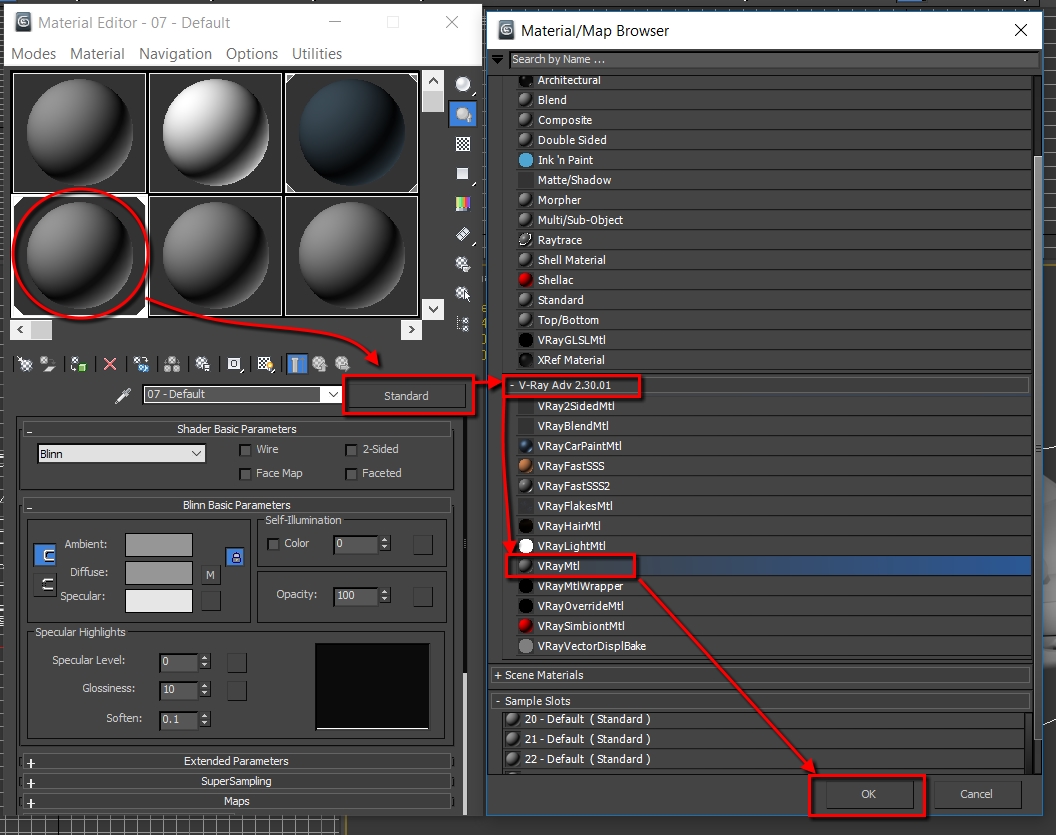The image size is (1056, 835).
Task: Open the Utilities menu
Action: 317,54
